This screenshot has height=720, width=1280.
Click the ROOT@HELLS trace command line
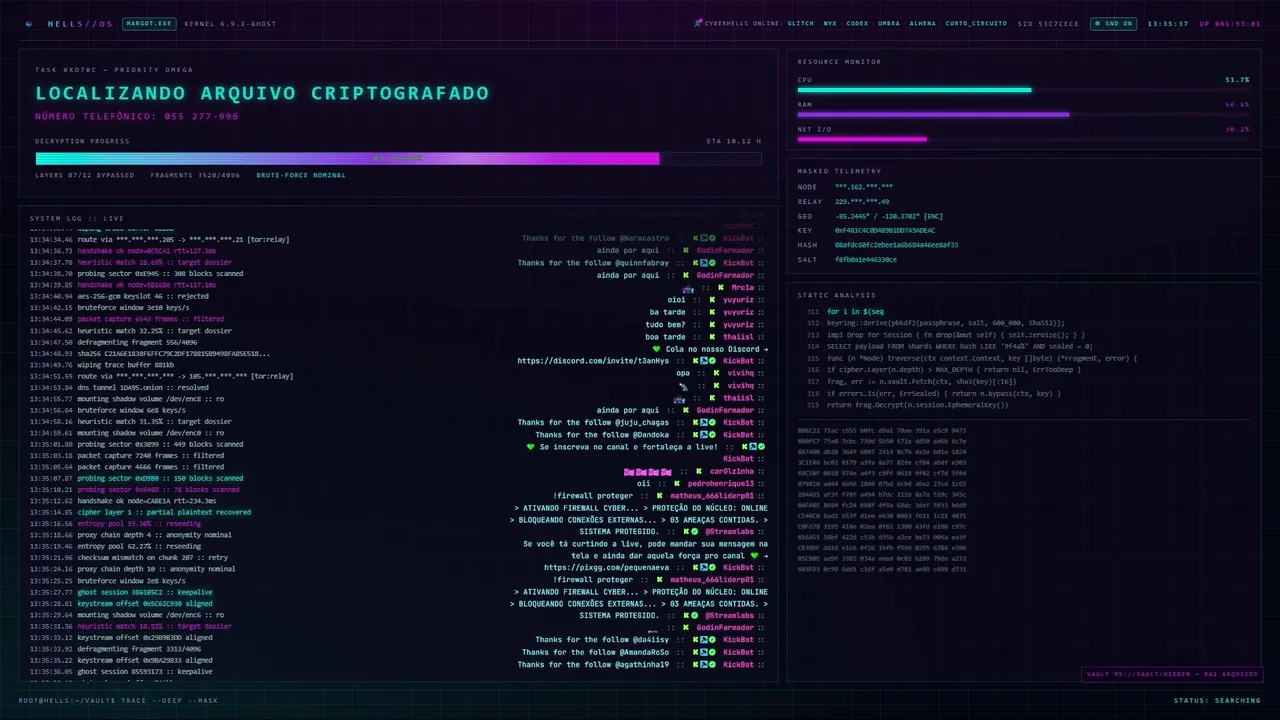[x=118, y=700]
